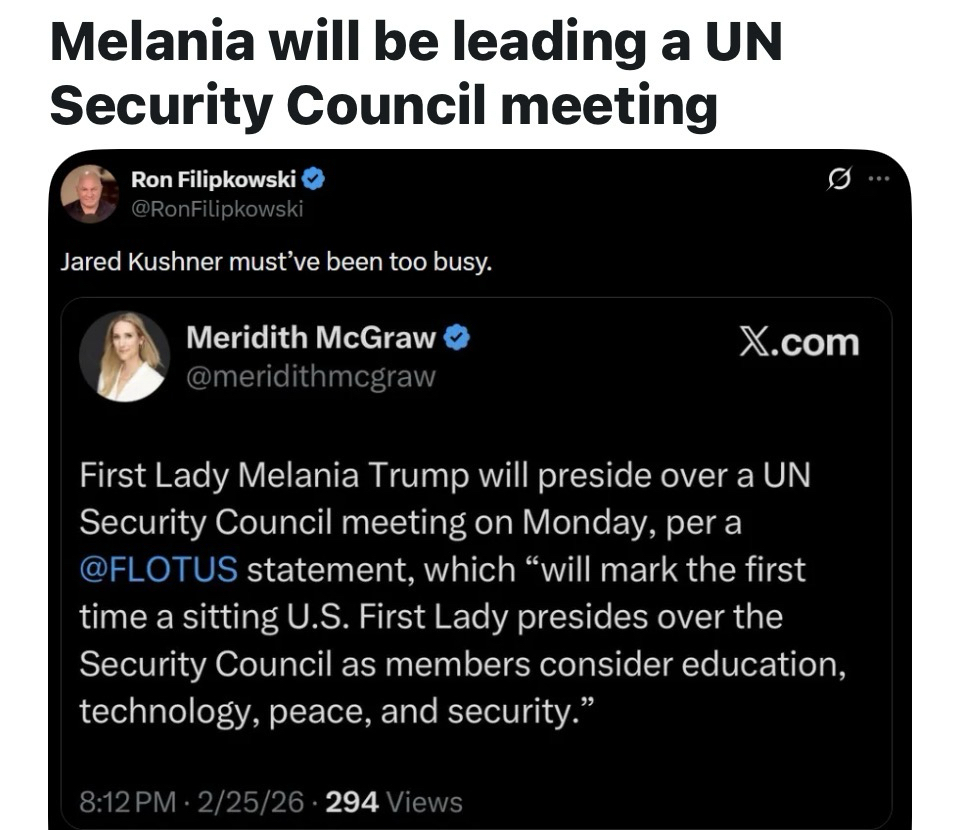This screenshot has width=960, height=830.
Task: Click the 2/25/26 post date
Action: (238, 802)
